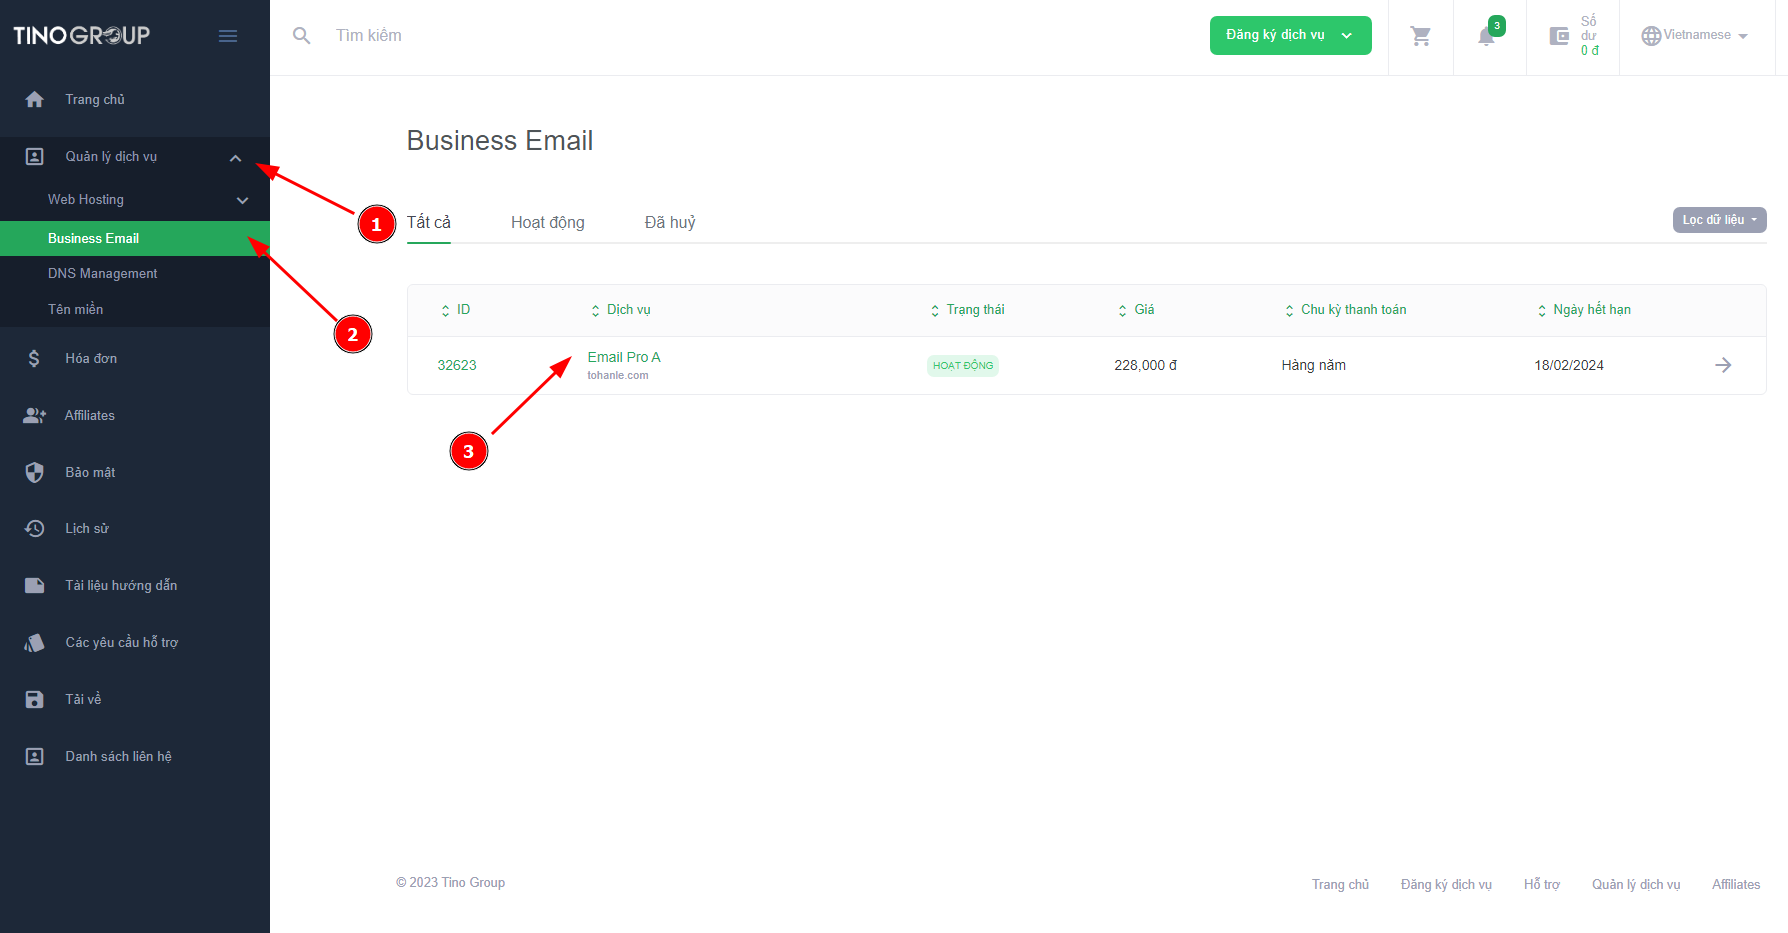Screen dimensions: 1788x933
Task: Click the Affiliates people icon
Action: (35, 415)
